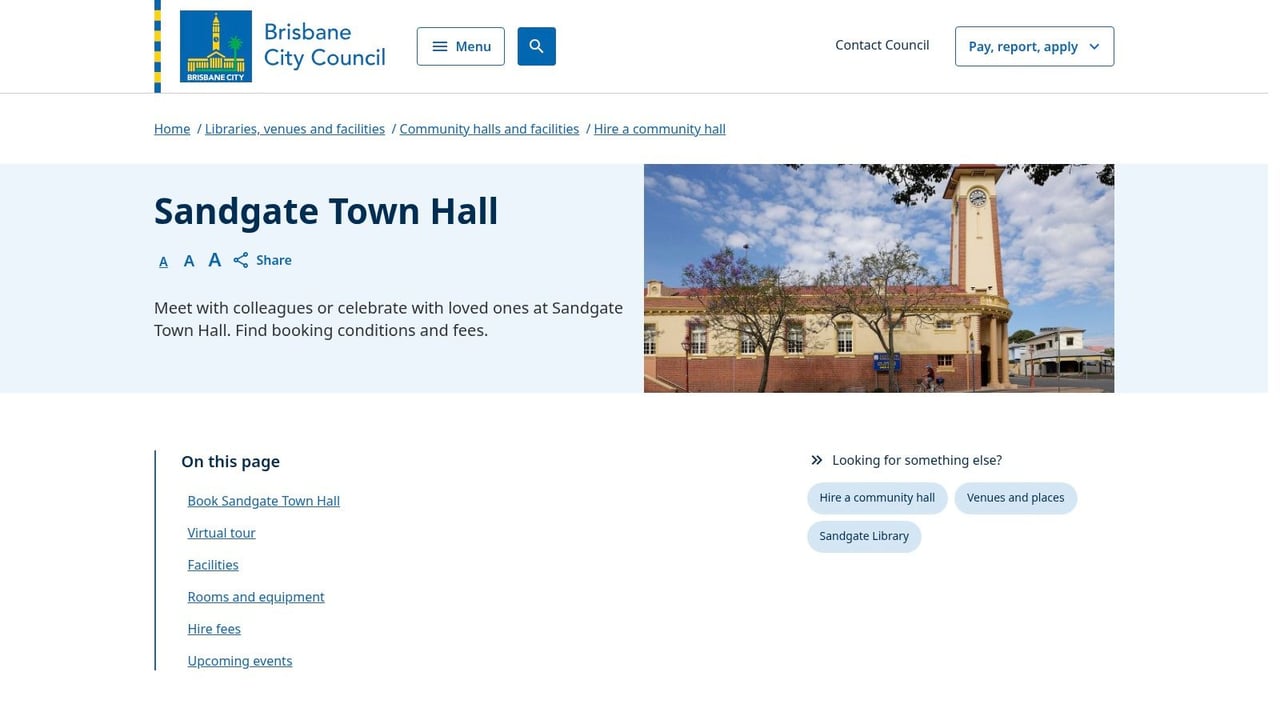Click the Sandgate Town Hall heading

[326, 211]
